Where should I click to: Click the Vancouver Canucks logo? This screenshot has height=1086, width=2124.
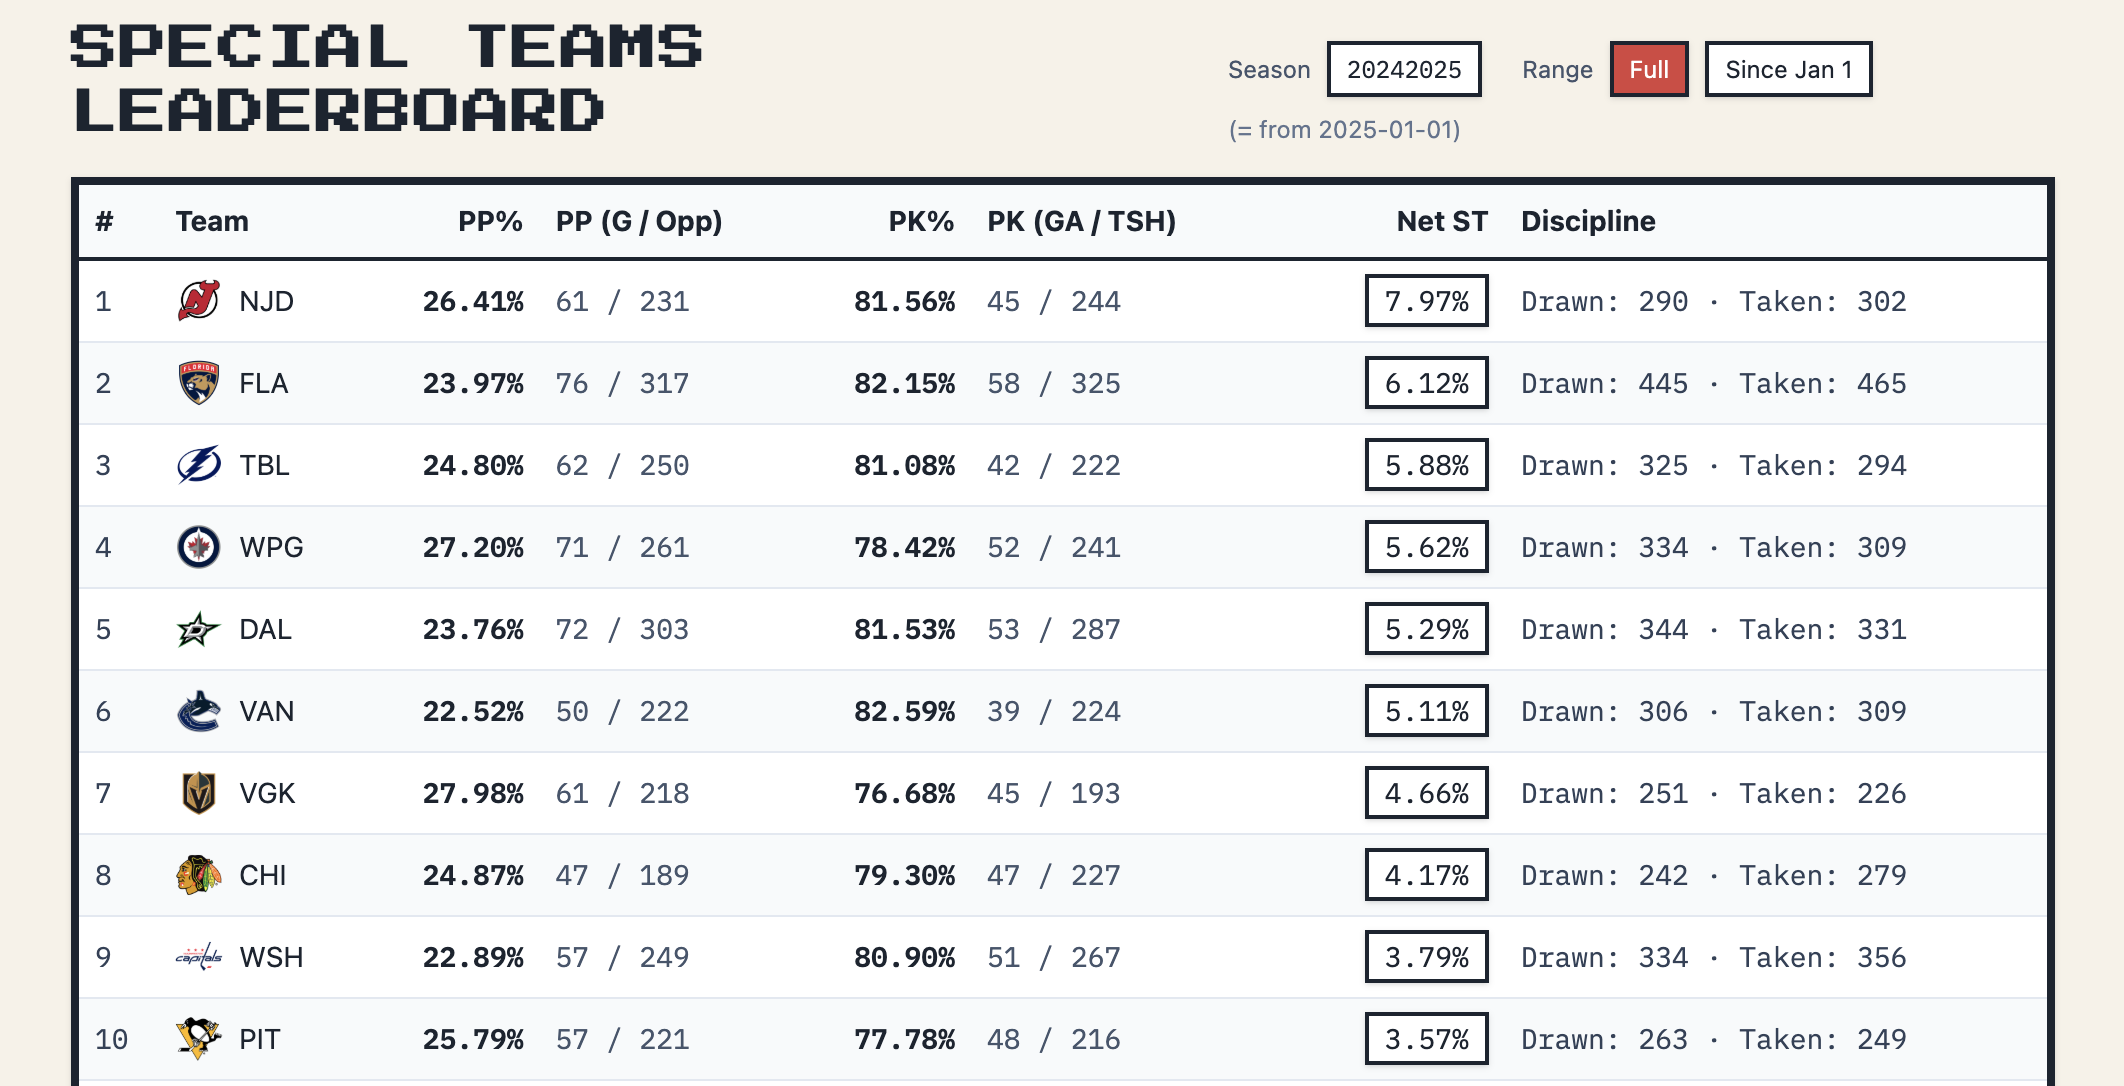coord(198,711)
